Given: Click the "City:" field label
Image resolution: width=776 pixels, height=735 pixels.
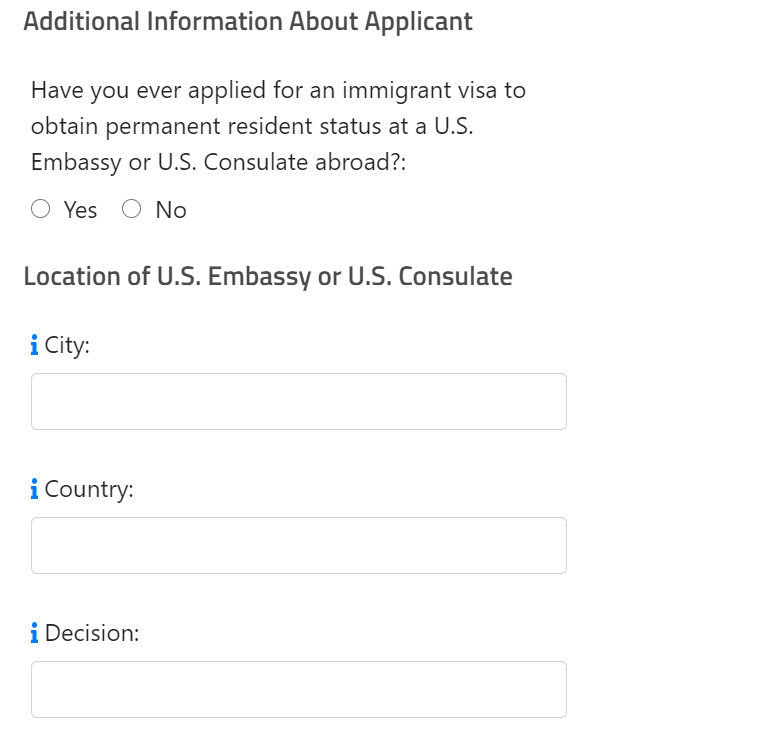Looking at the screenshot, I should pyautogui.click(x=67, y=345).
